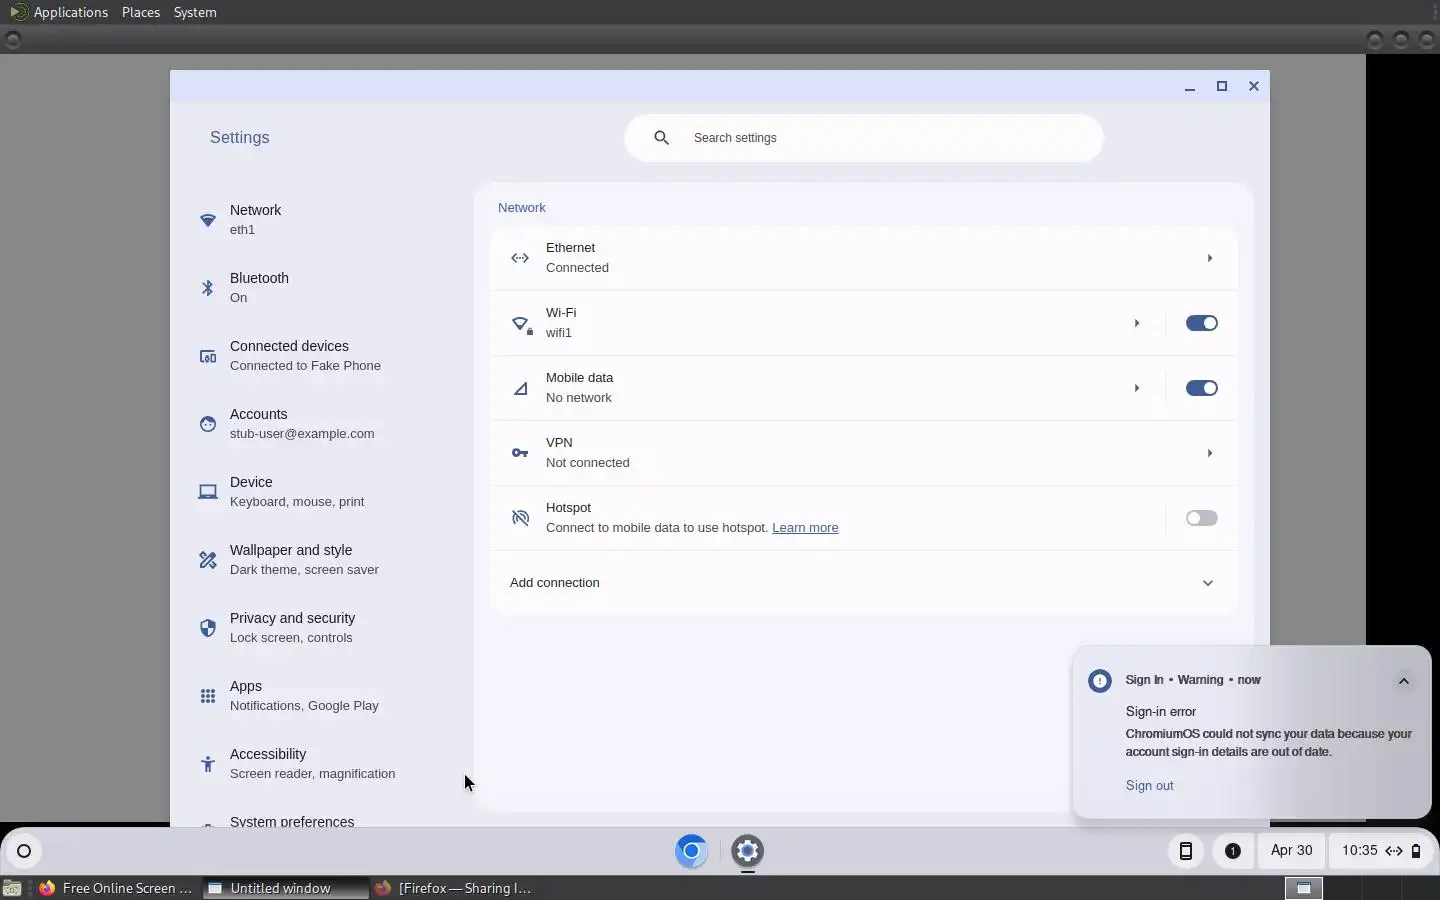Open the launcher circle button
Screen dimensions: 1440x900
24,852
